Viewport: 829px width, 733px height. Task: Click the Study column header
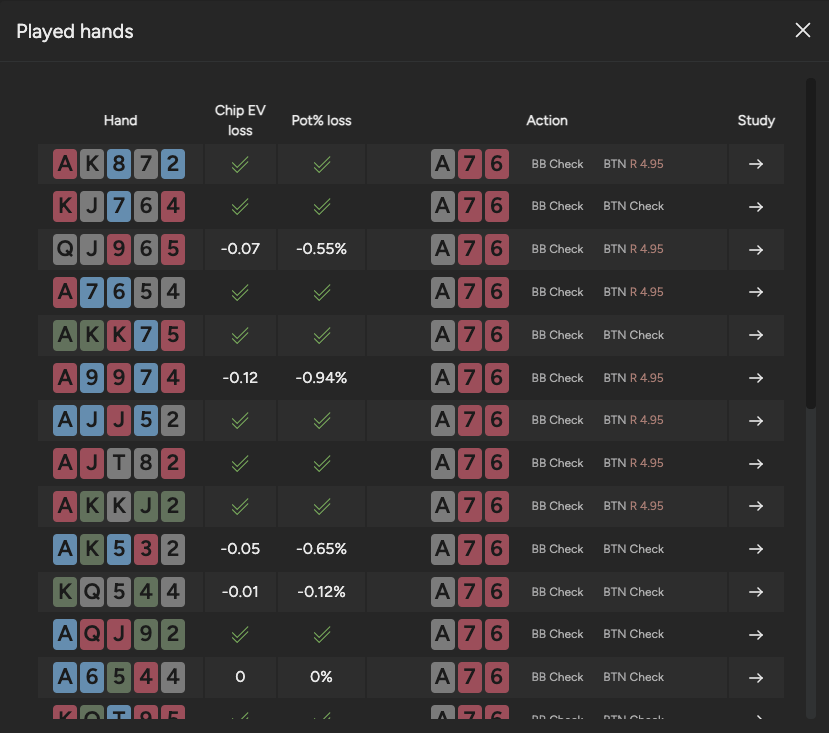[x=756, y=121]
